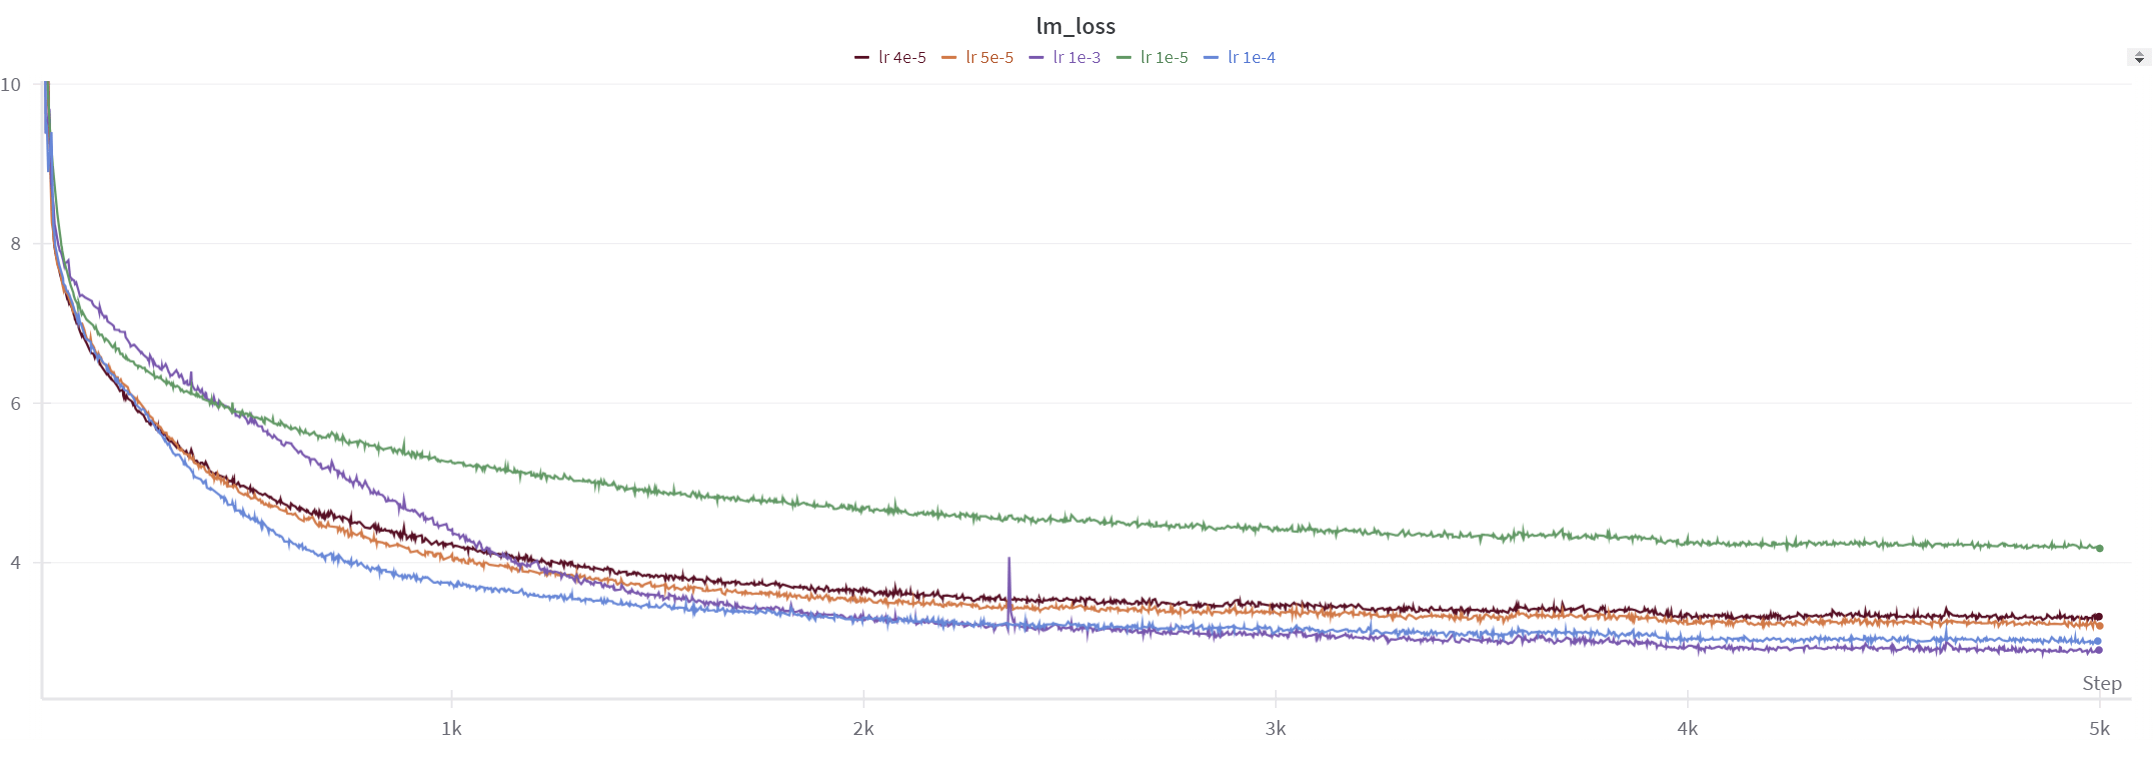Screen dimensions: 2154x757
Task: Toggle the lr 1e-5 legend entry
Action: coord(1152,58)
